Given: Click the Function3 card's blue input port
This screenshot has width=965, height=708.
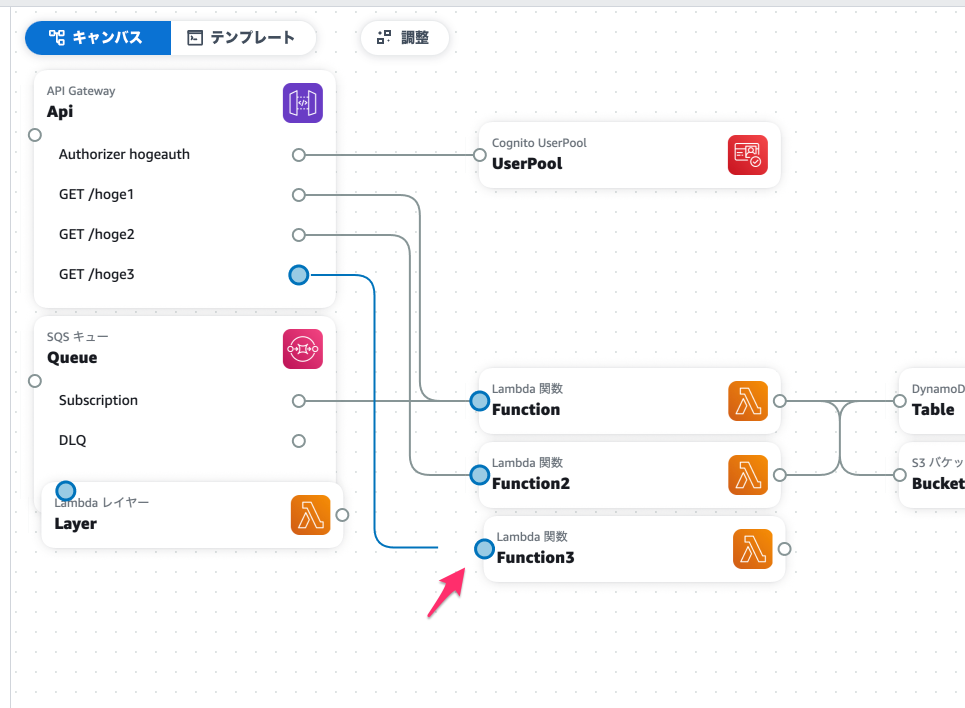Looking at the screenshot, I should coord(484,549).
